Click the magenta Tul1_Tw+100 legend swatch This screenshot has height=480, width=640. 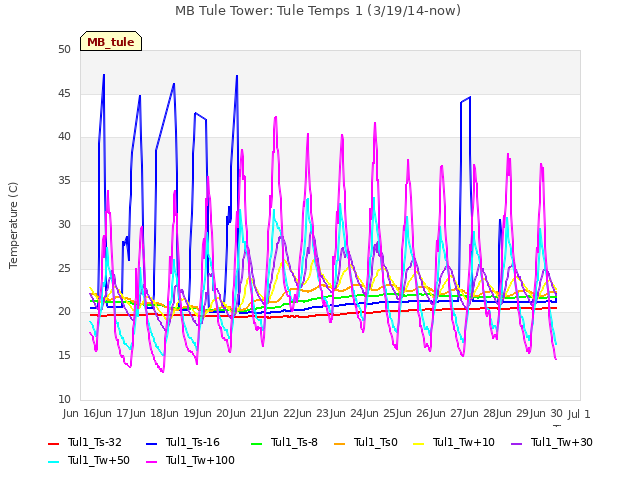151,461
